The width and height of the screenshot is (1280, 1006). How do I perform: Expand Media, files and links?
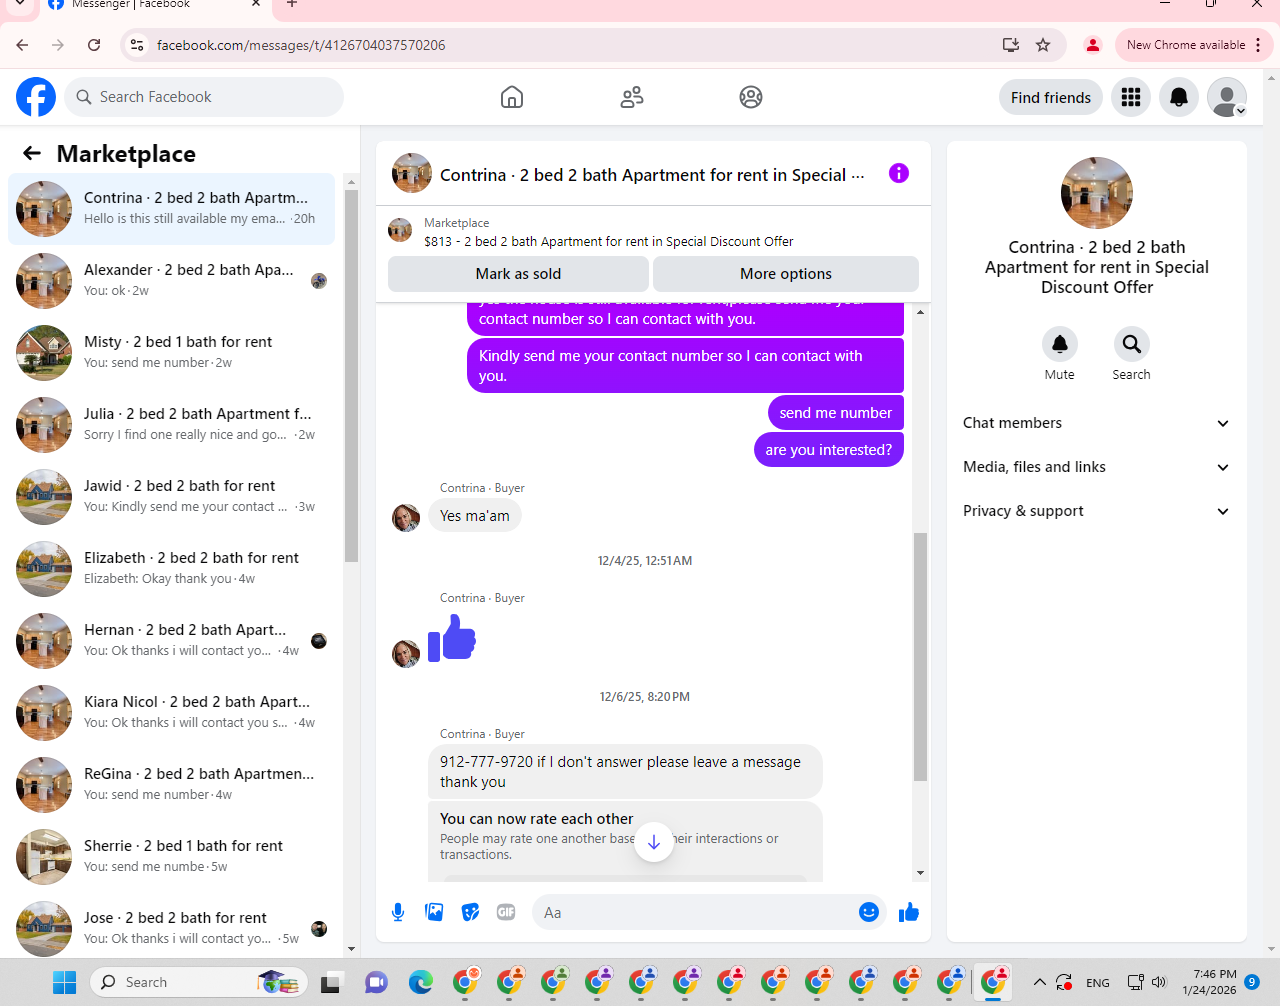click(x=1097, y=467)
